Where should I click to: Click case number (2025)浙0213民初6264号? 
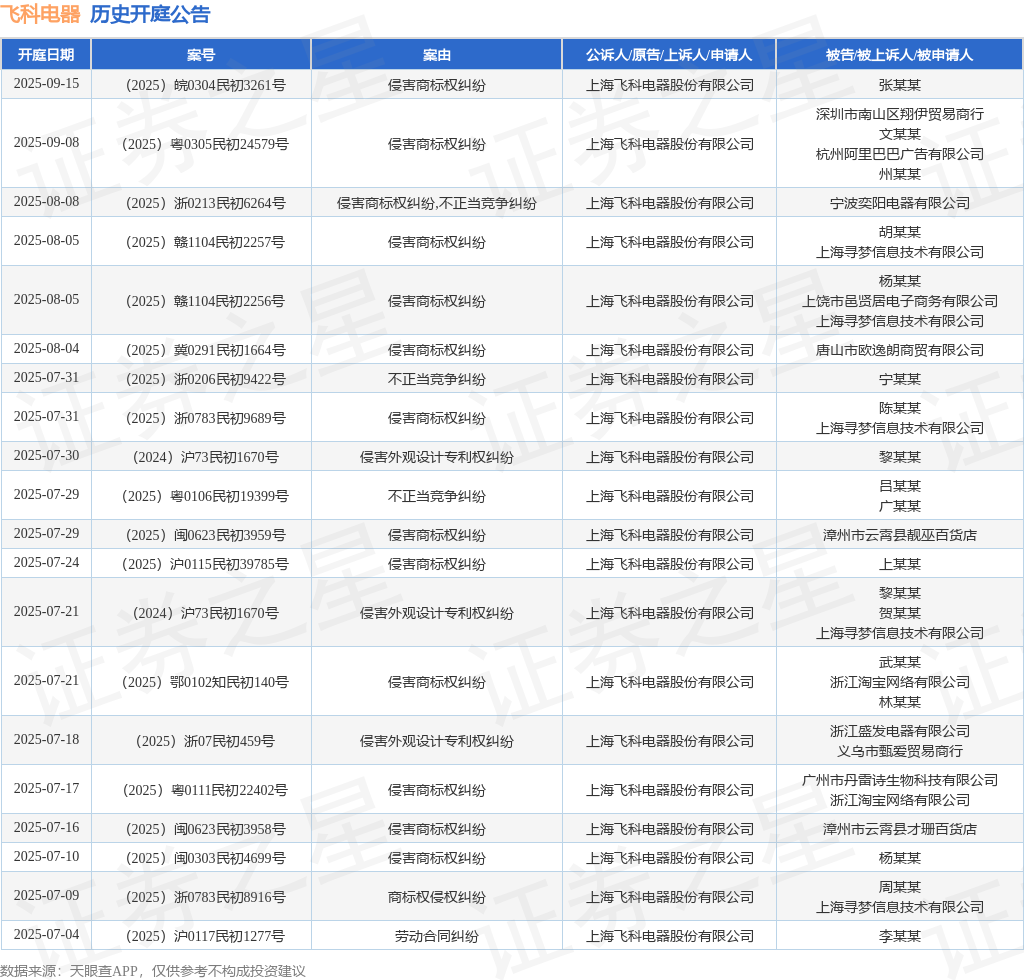[205, 203]
